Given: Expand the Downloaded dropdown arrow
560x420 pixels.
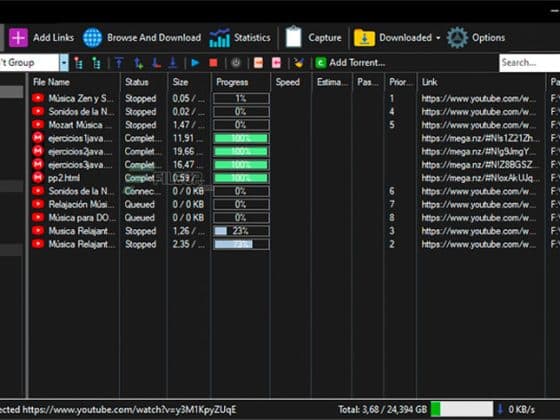Looking at the screenshot, I should [438, 38].
